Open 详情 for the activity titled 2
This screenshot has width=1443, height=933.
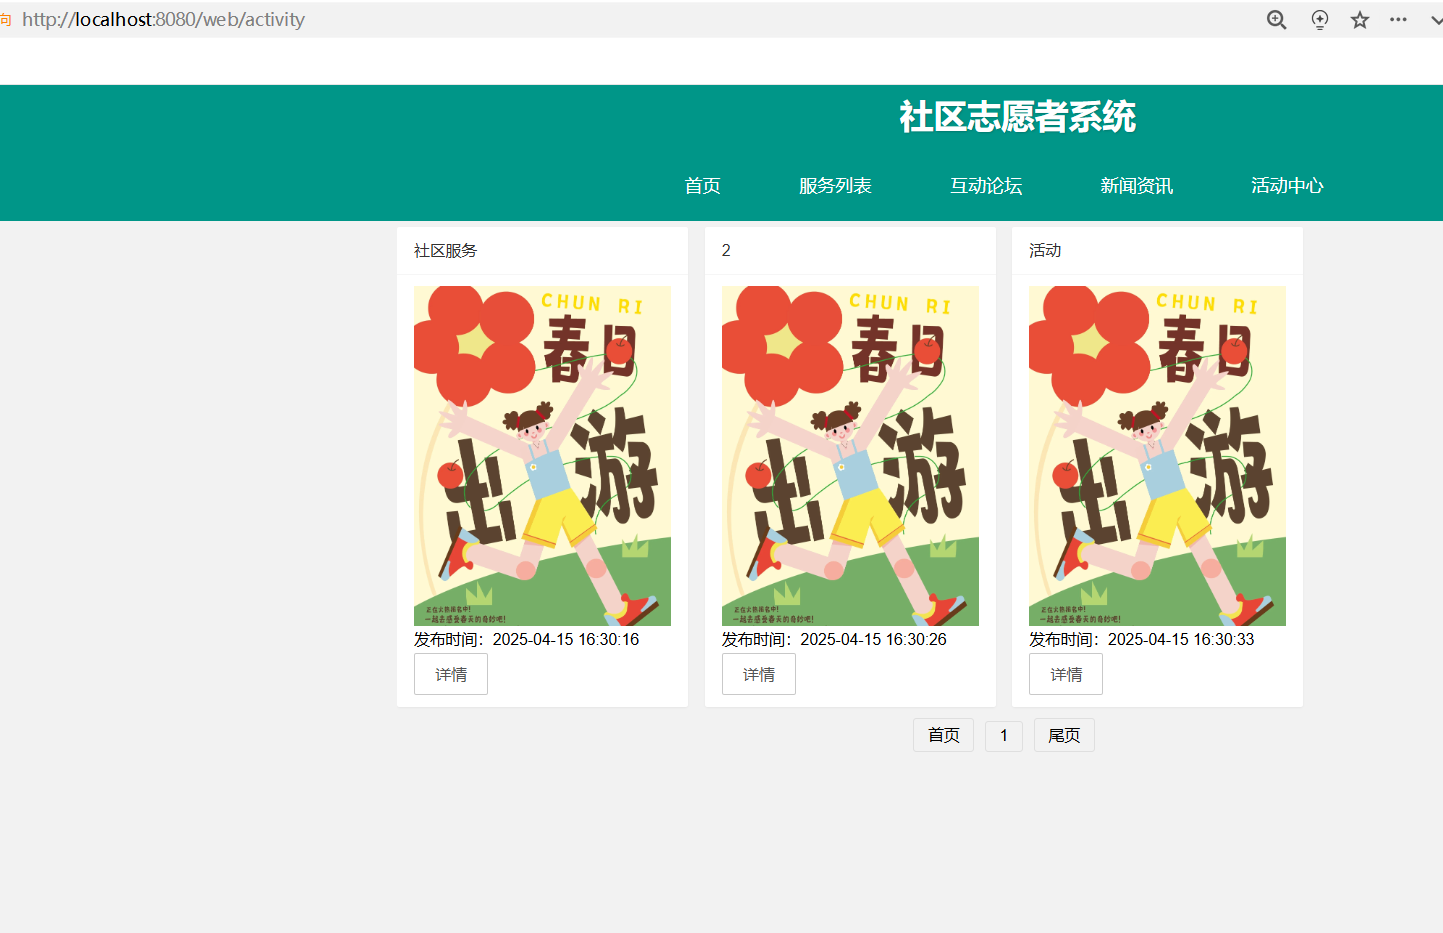click(x=759, y=674)
